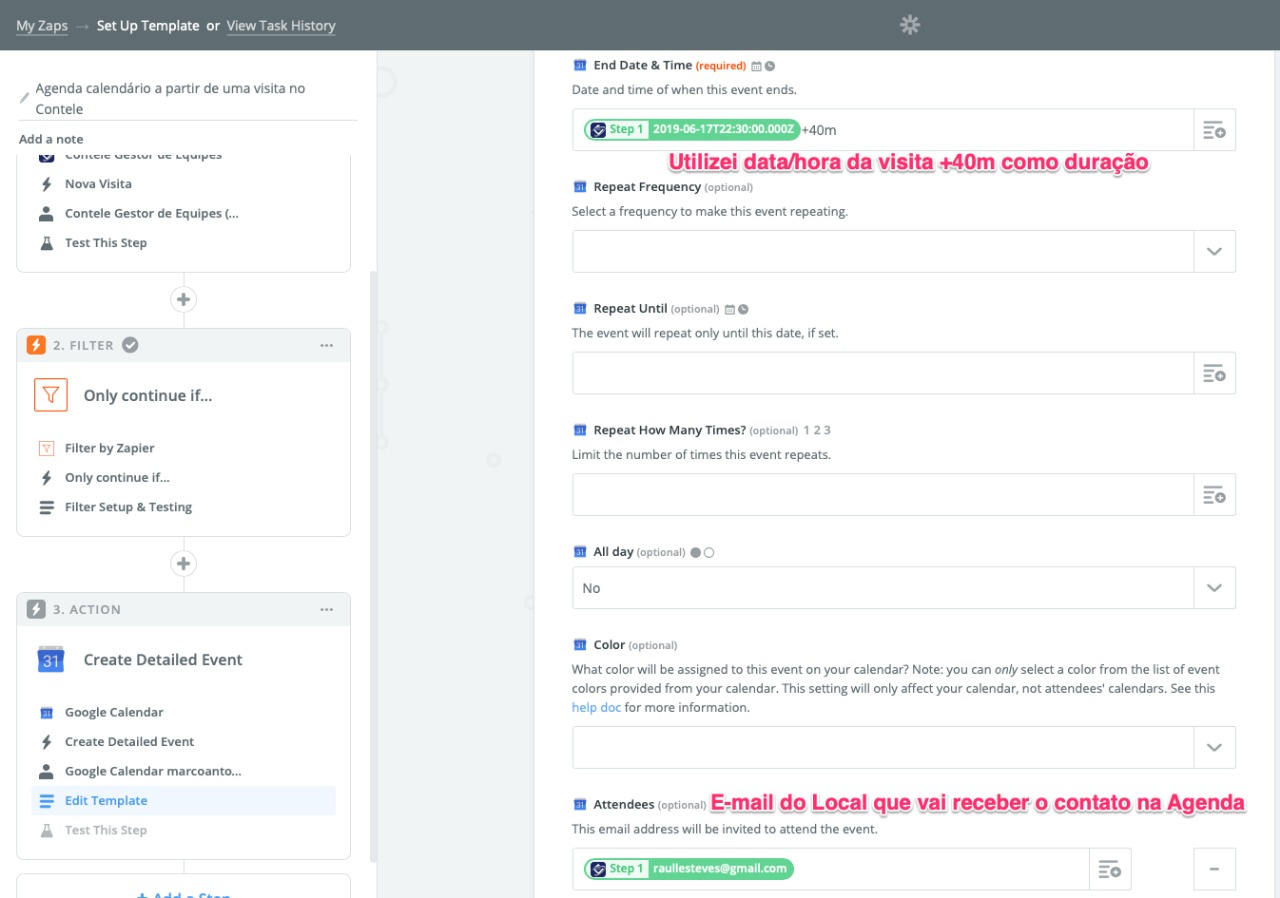Open the help doc link
Screen dimensions: 1280x898
click(x=596, y=708)
